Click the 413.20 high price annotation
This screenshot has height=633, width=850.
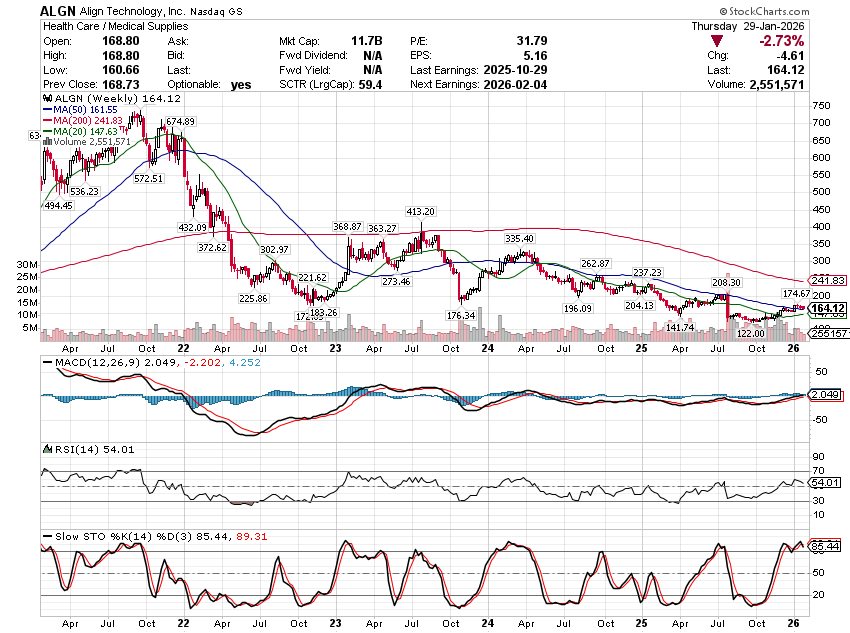(x=420, y=212)
